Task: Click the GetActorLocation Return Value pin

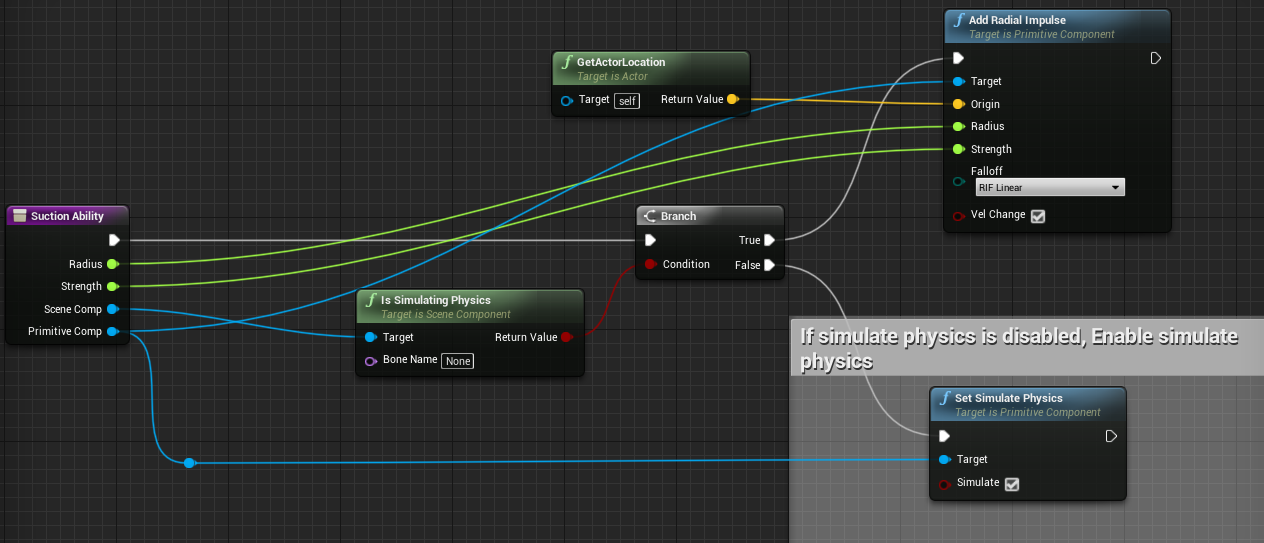Action: (x=732, y=99)
